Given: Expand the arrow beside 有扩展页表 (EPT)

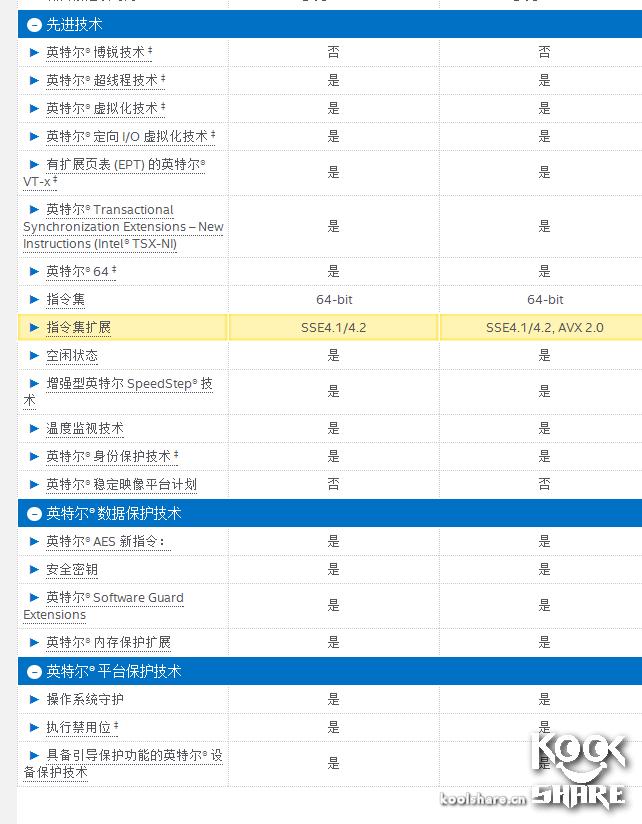Looking at the screenshot, I should coord(34,164).
